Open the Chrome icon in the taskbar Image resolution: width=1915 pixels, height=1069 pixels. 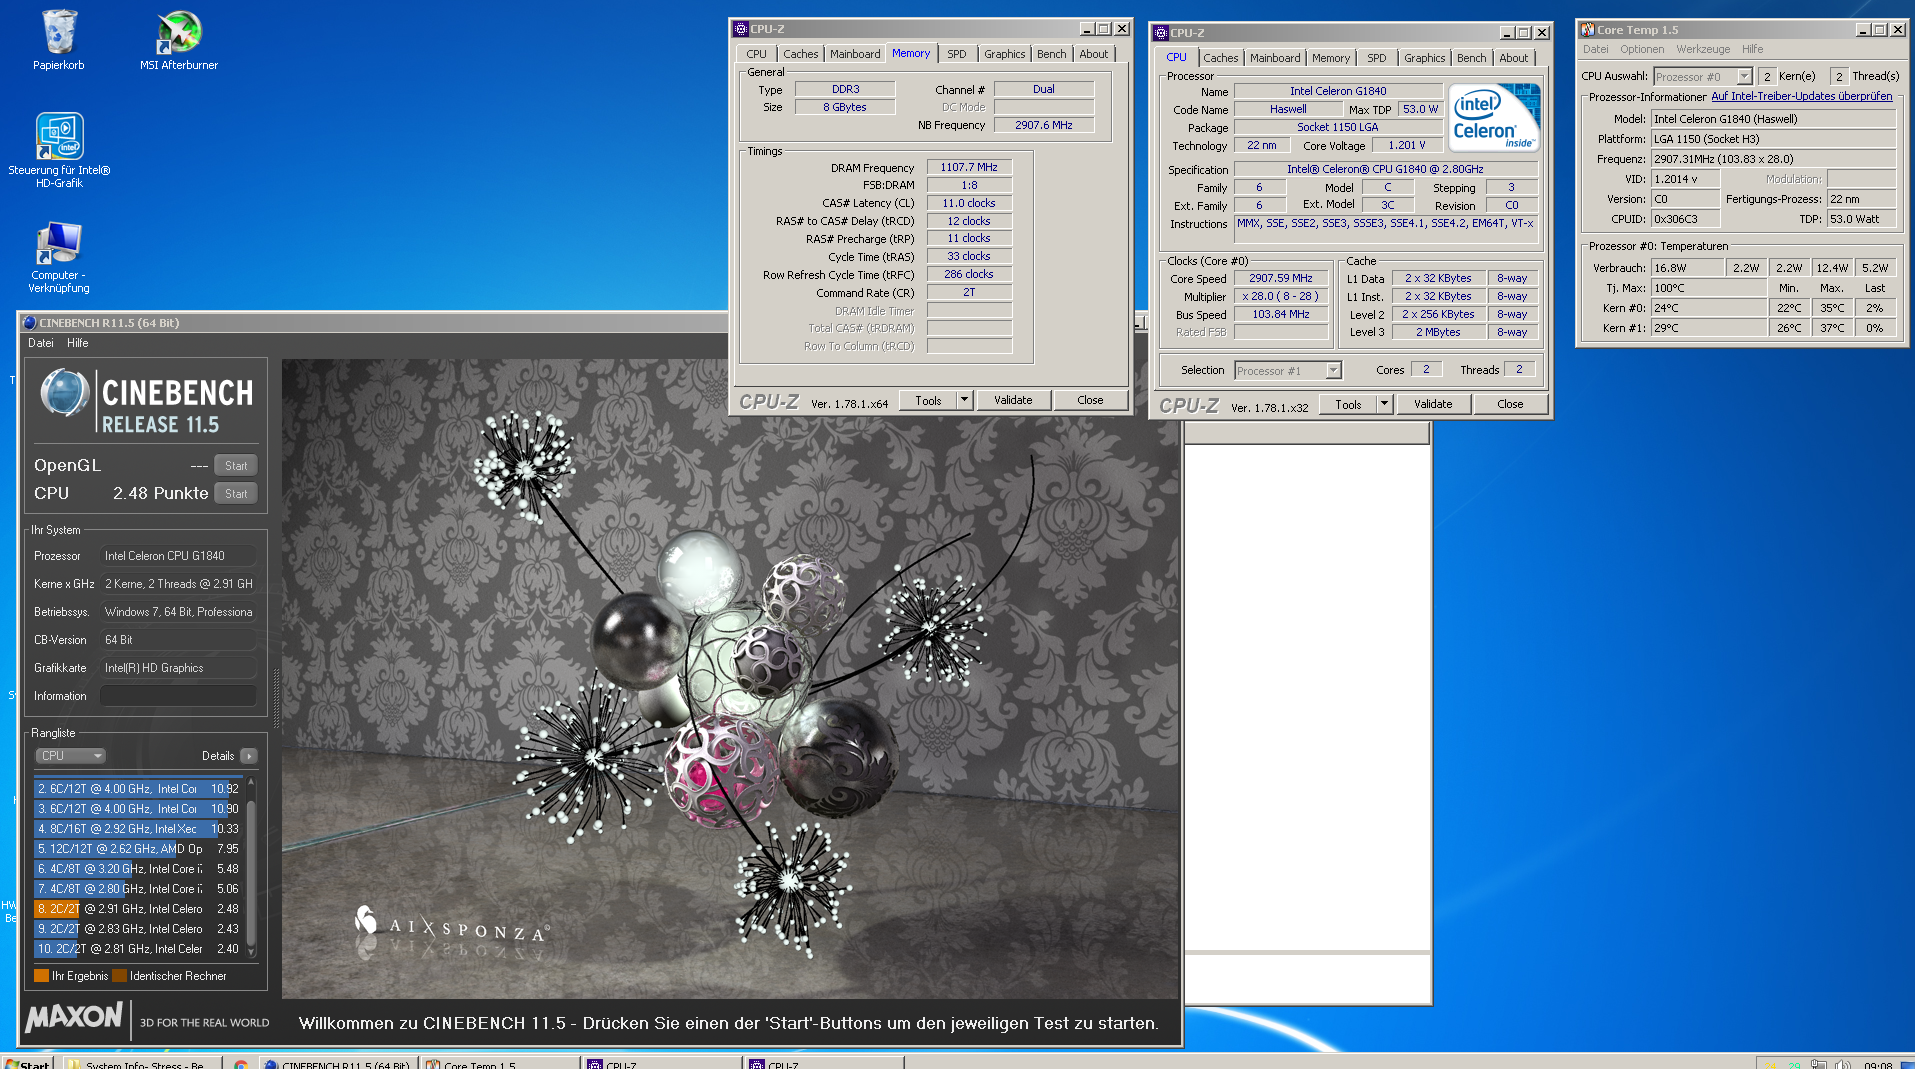pyautogui.click(x=240, y=1064)
